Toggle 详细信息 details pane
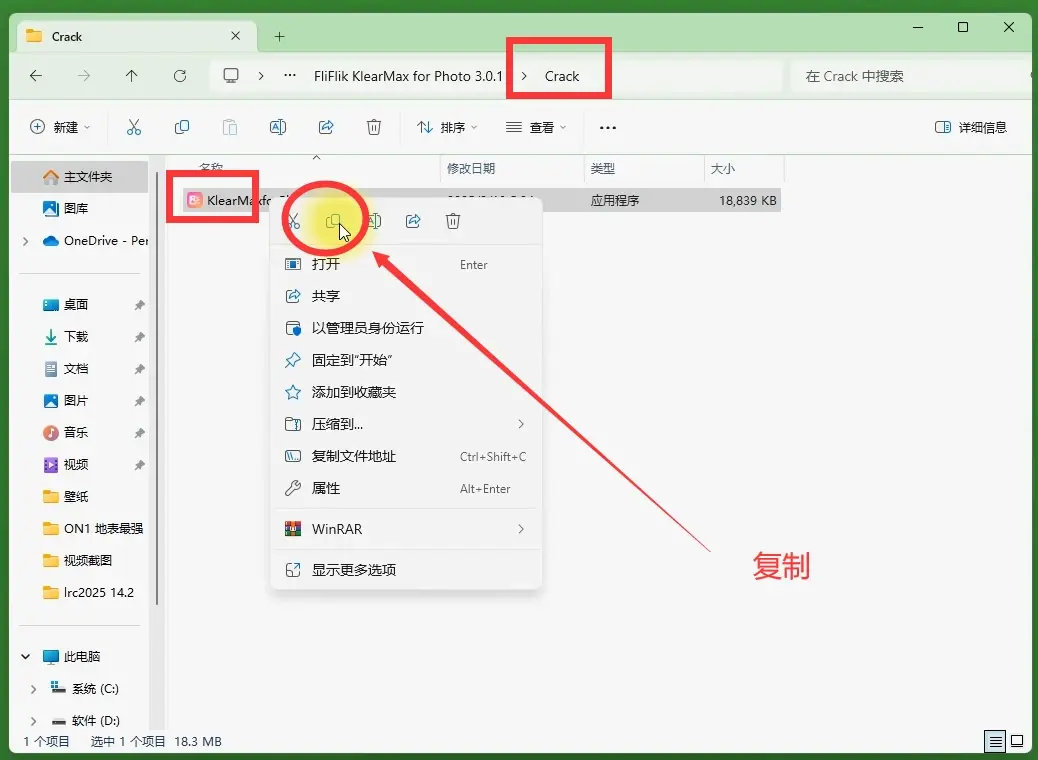This screenshot has height=760, width=1038. pos(970,127)
